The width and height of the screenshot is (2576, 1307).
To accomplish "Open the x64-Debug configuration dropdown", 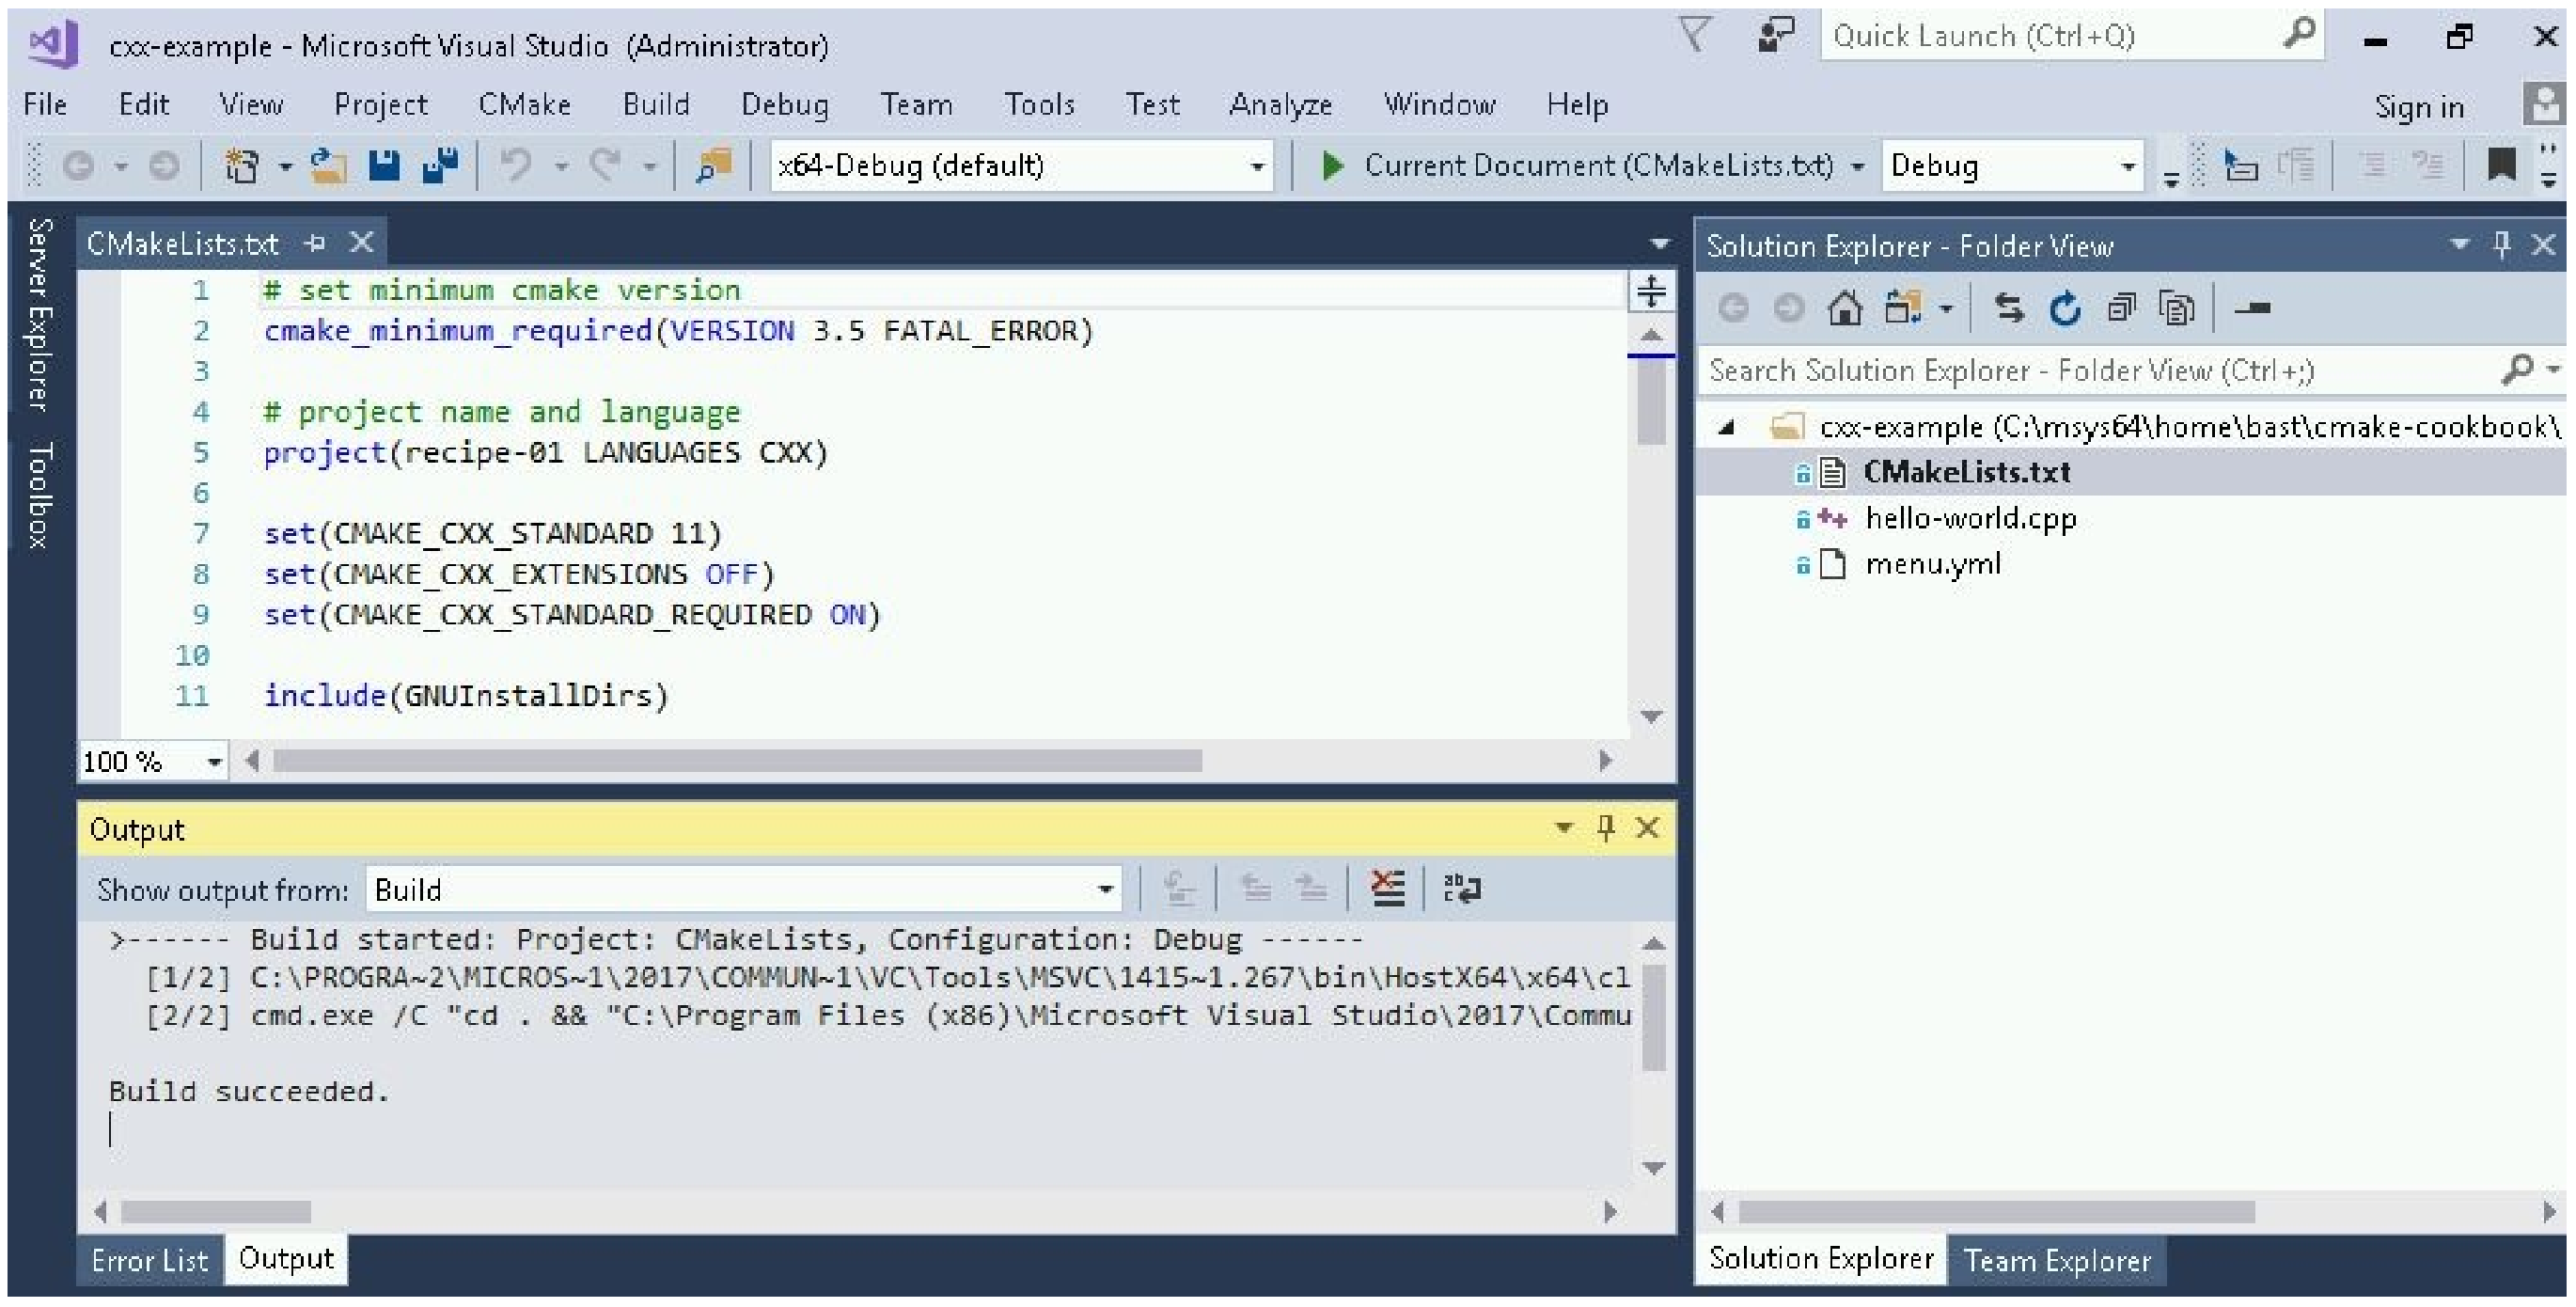I will pos(1257,167).
